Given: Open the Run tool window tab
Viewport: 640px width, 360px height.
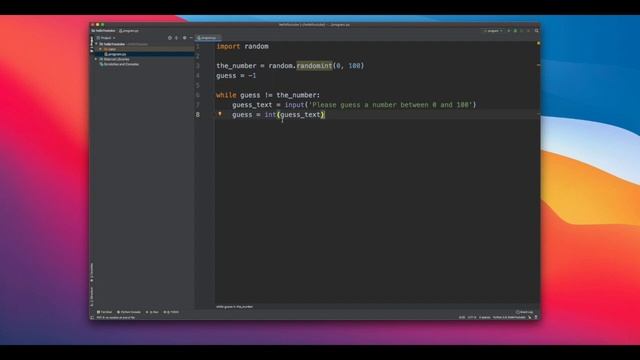Looking at the screenshot, I should [x=153, y=312].
